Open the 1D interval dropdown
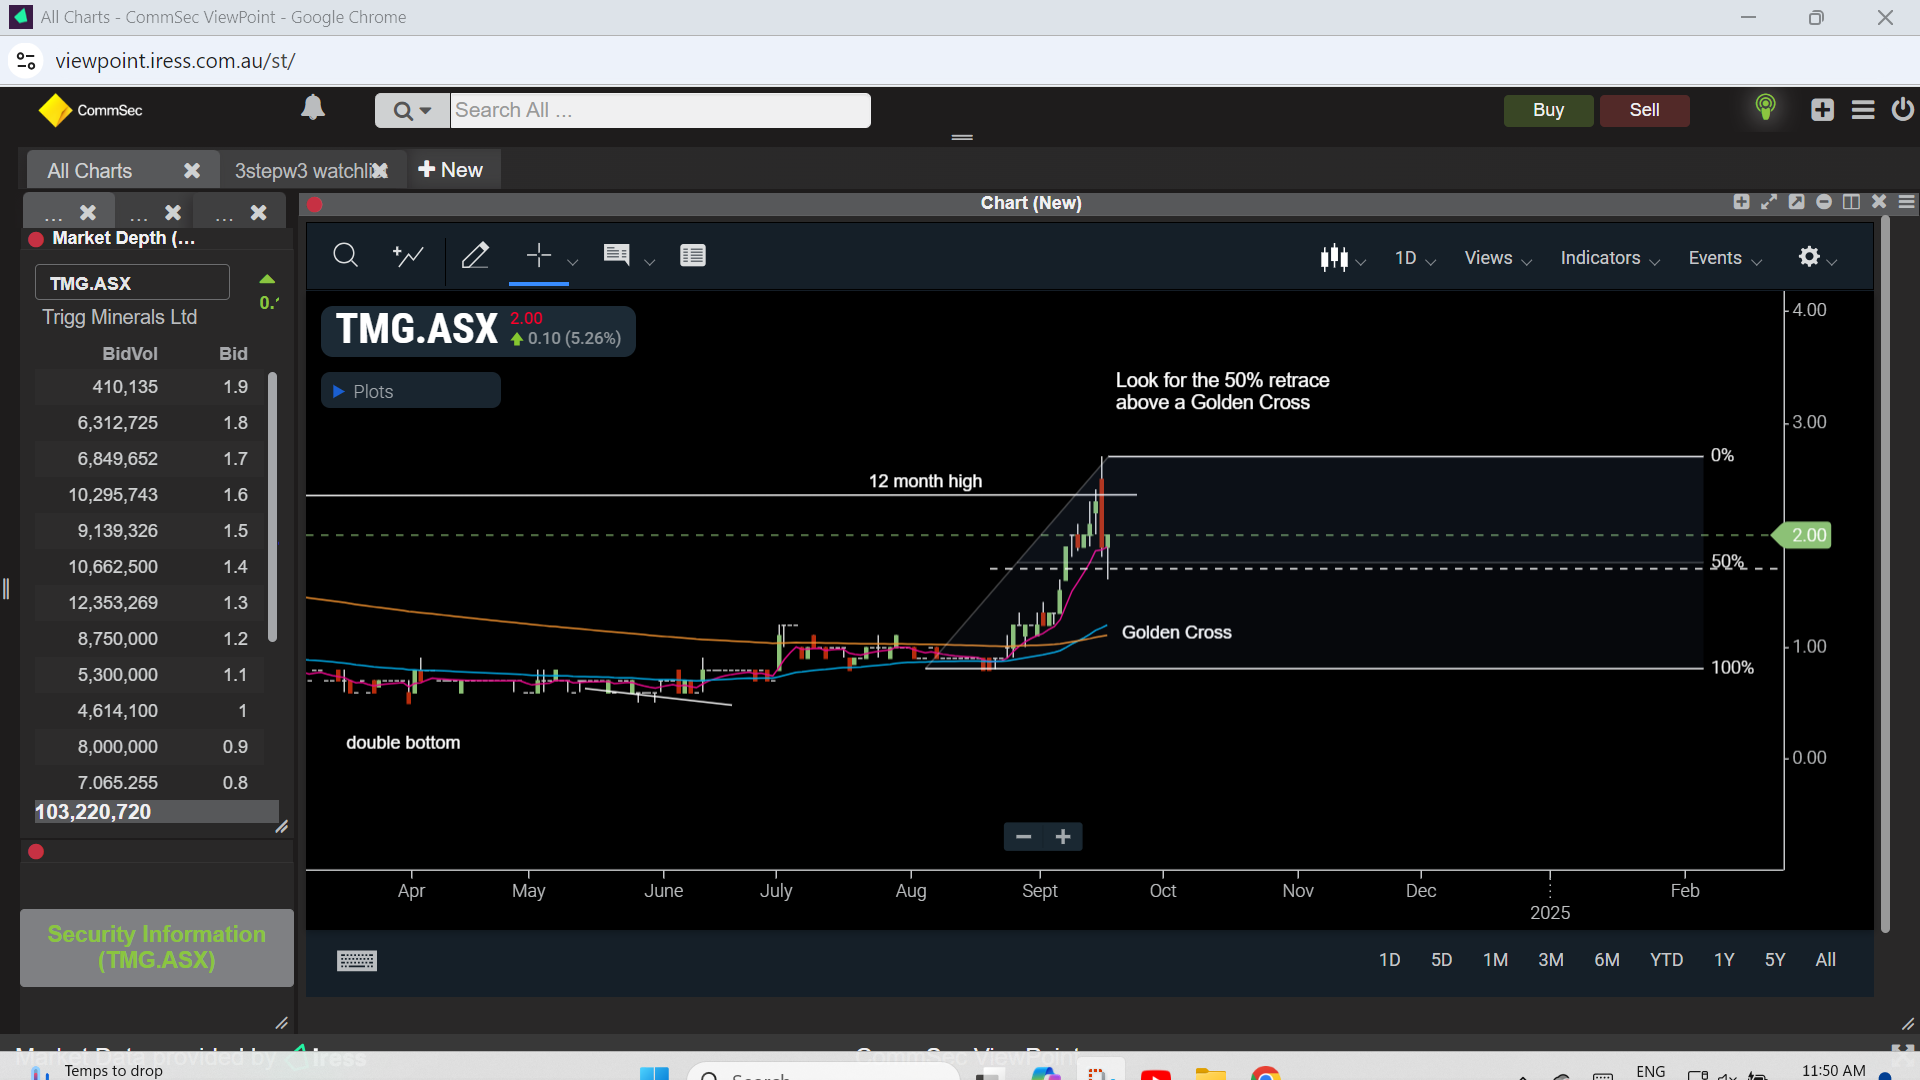 click(x=1415, y=258)
